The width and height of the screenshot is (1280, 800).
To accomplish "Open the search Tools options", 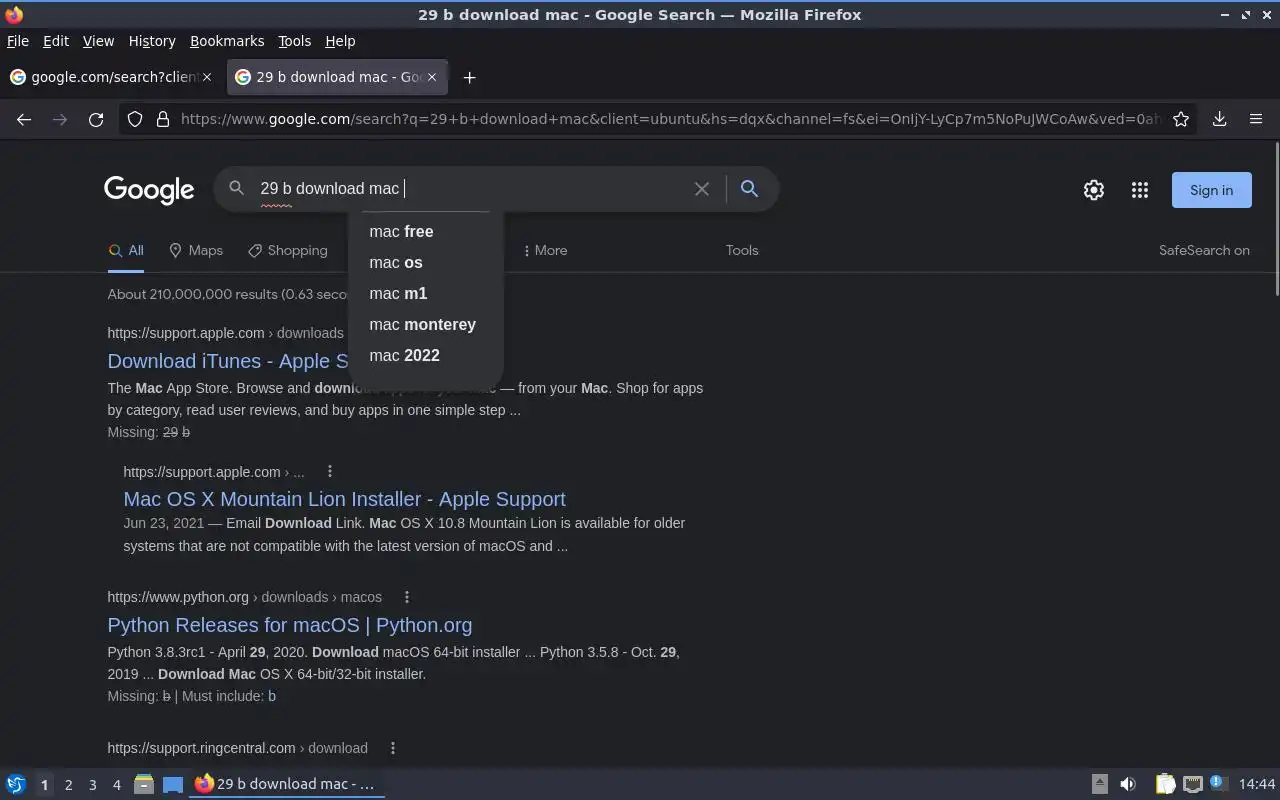I will click(x=742, y=250).
